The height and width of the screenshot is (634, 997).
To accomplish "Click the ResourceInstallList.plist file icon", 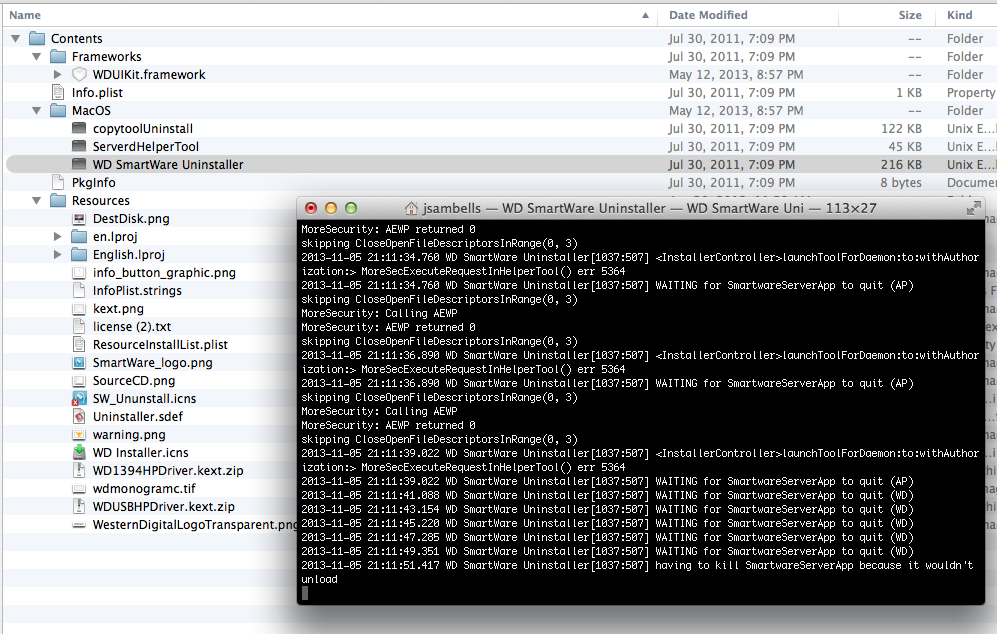I will pos(79,345).
